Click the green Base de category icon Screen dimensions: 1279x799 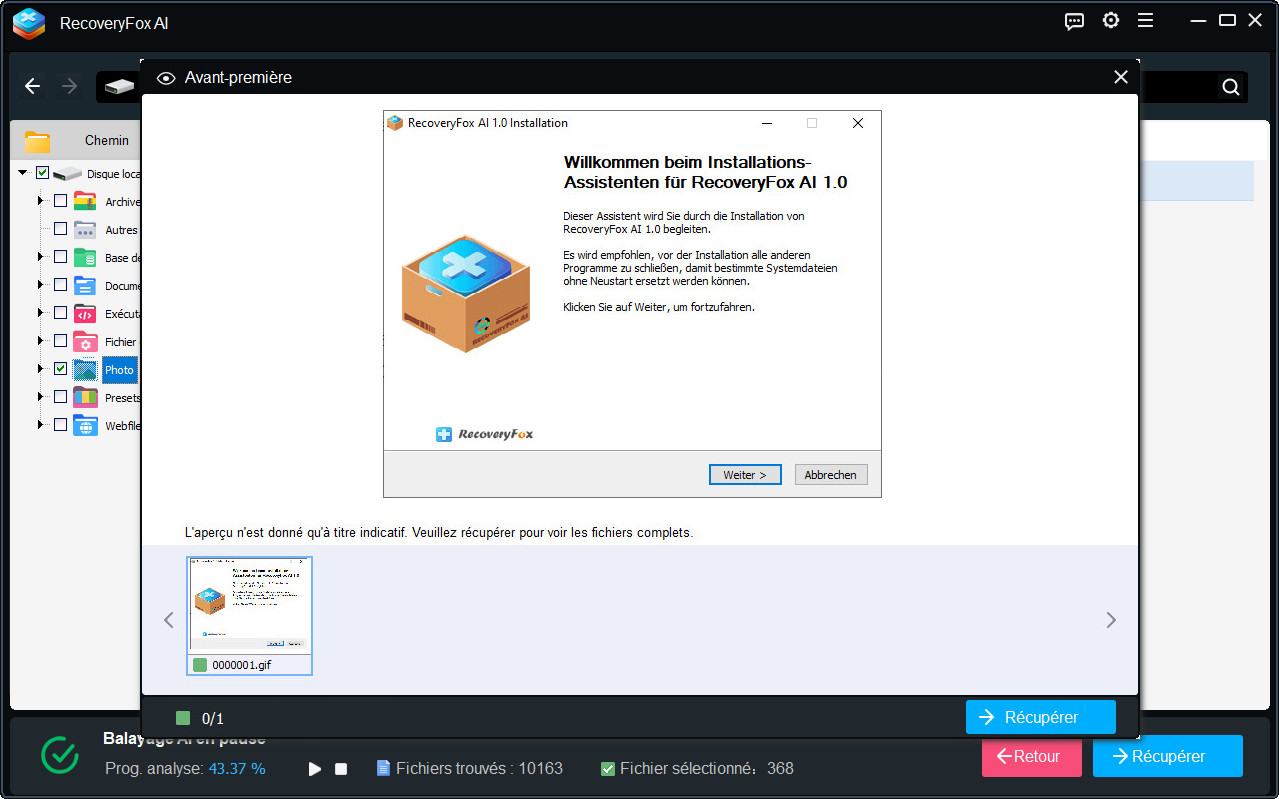coord(85,257)
